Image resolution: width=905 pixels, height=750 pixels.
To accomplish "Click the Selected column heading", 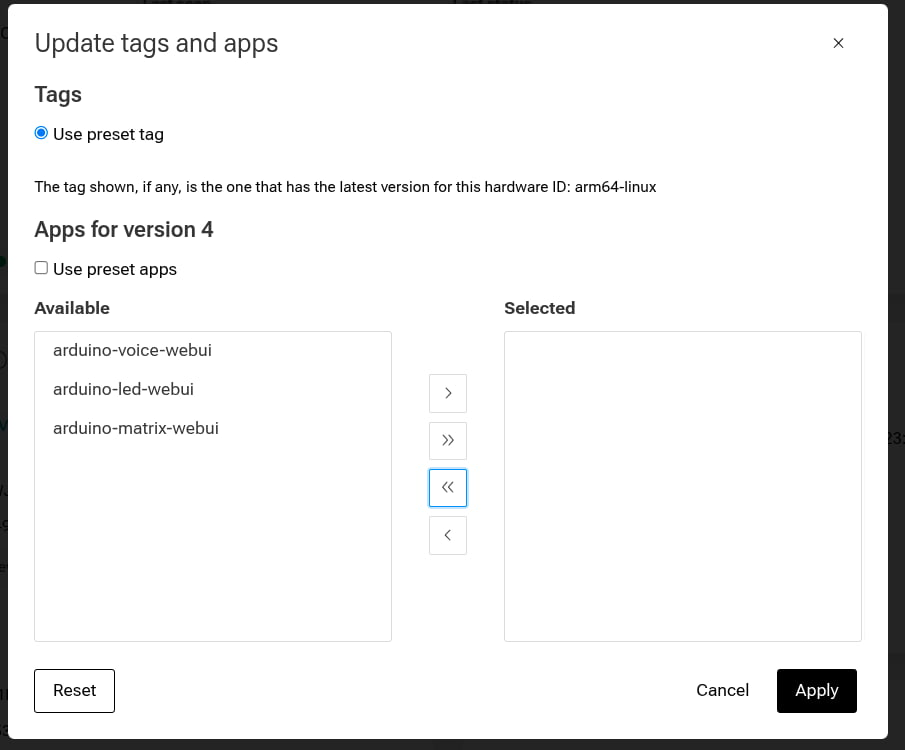I will tap(539, 308).
